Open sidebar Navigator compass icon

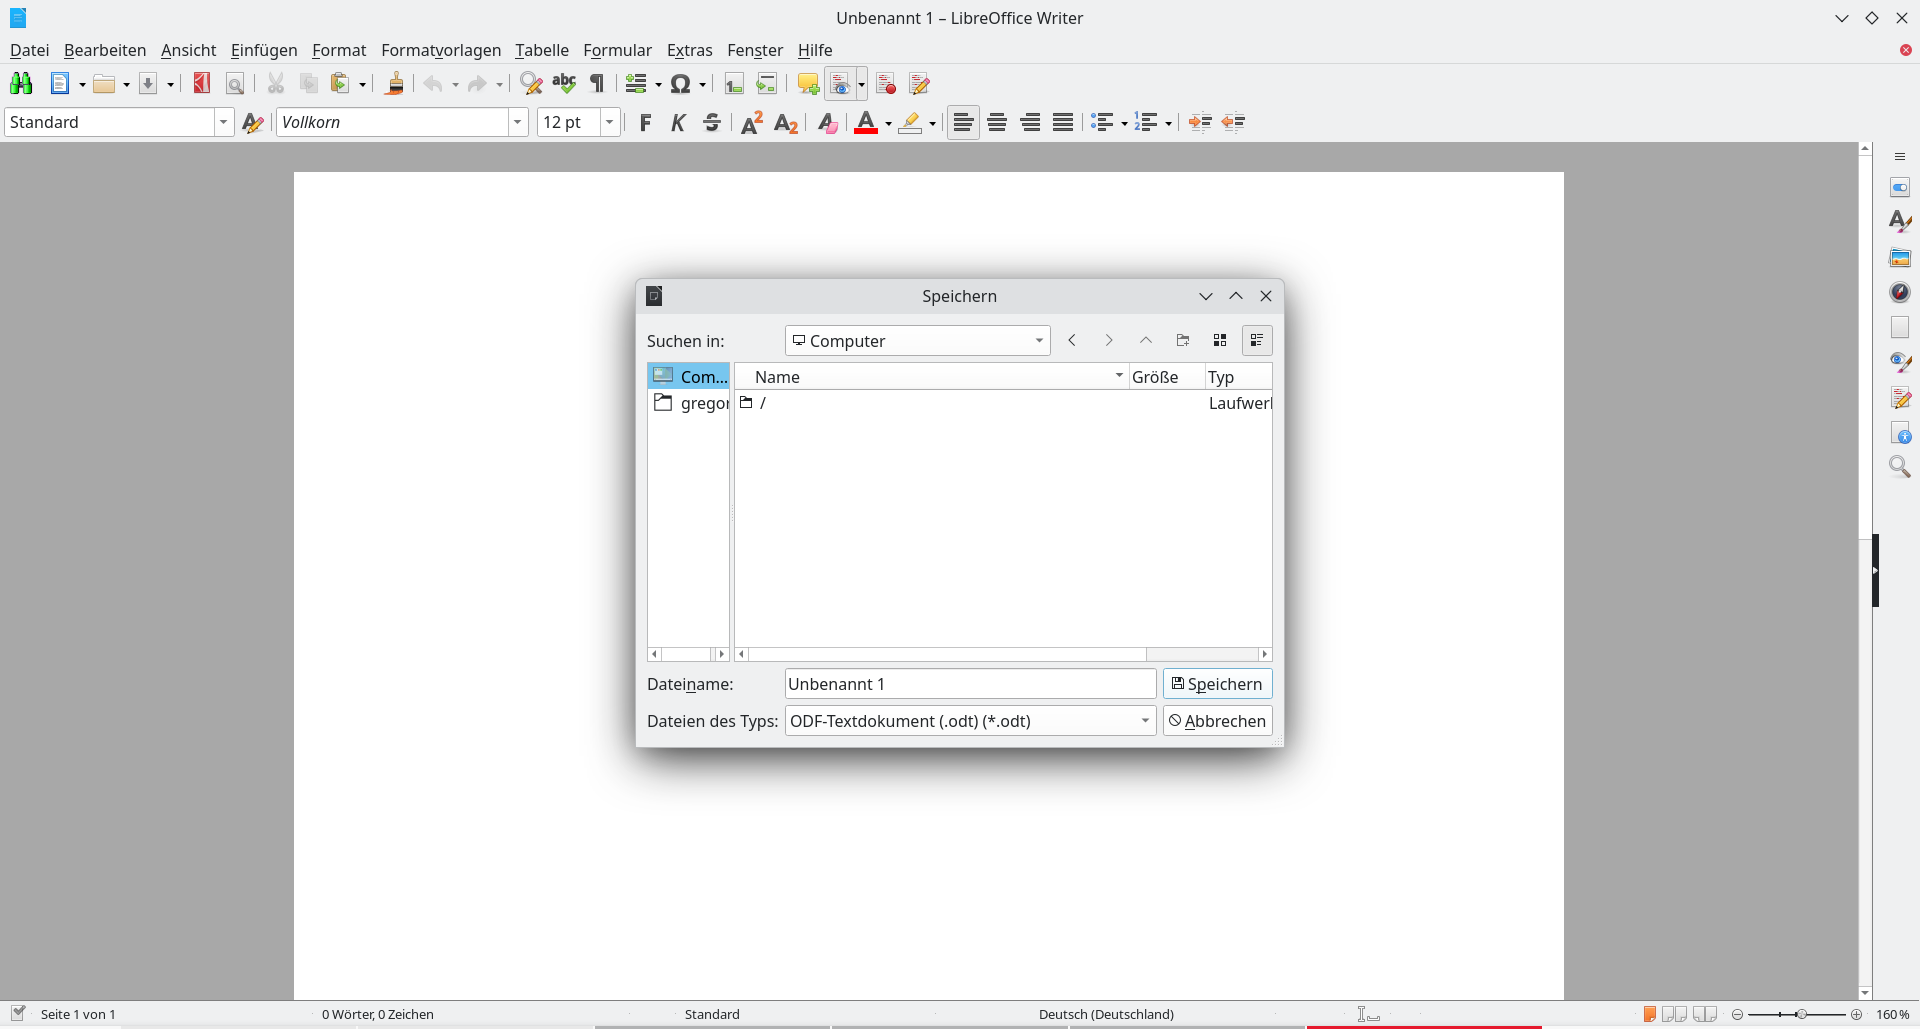1900,292
